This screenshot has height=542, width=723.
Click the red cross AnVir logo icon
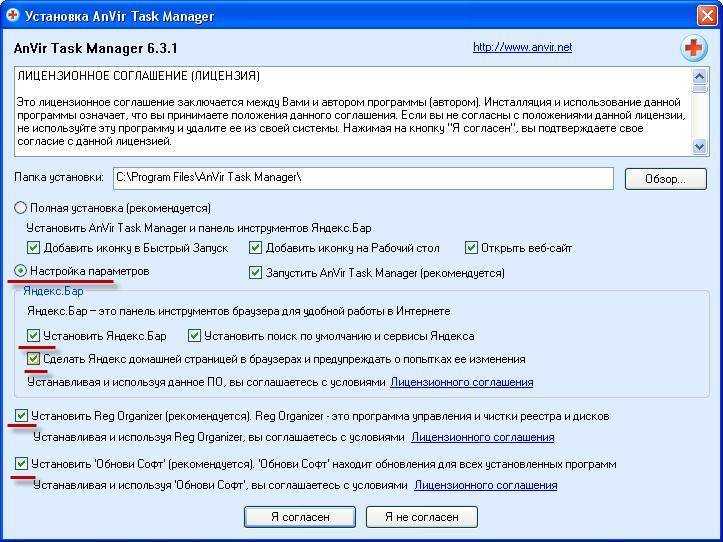[x=693, y=48]
